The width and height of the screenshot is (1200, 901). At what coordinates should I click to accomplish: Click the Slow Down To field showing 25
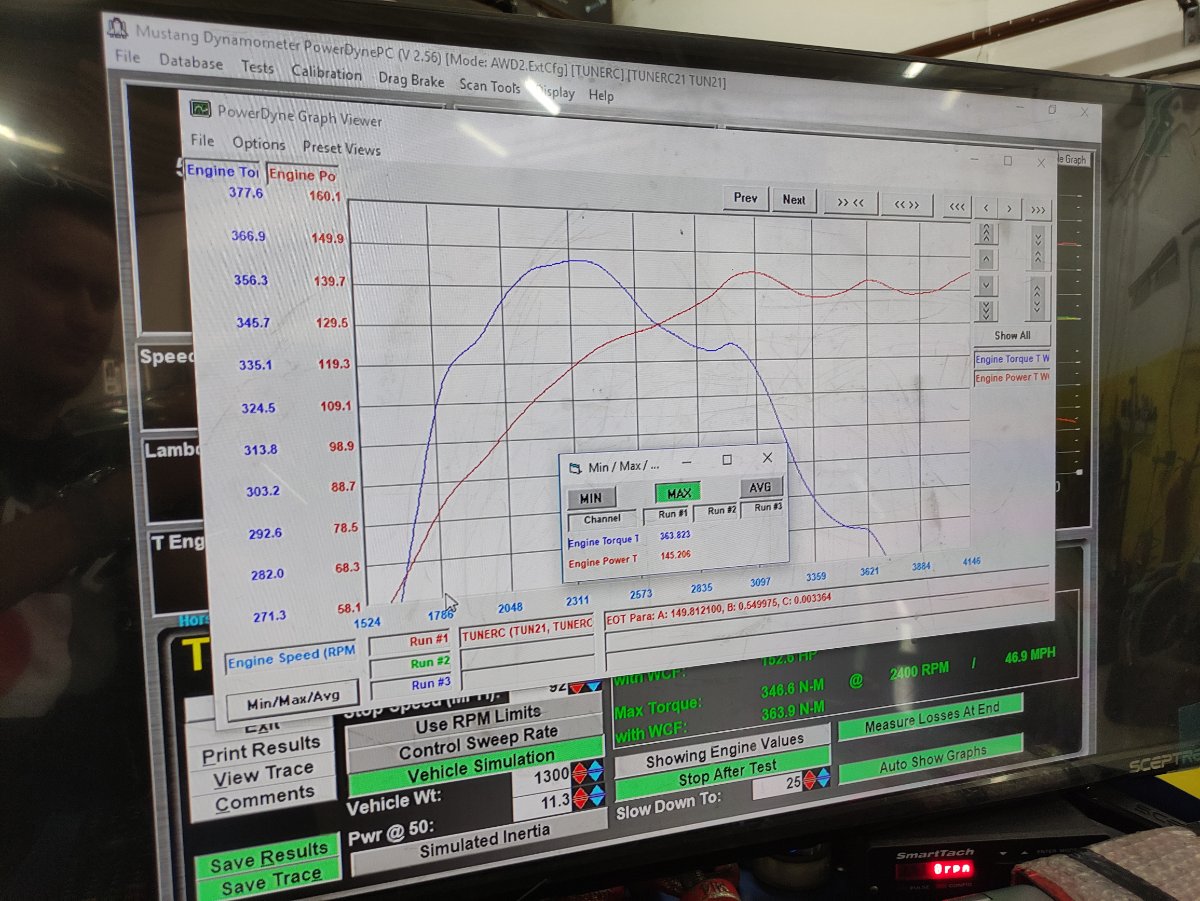pos(777,784)
